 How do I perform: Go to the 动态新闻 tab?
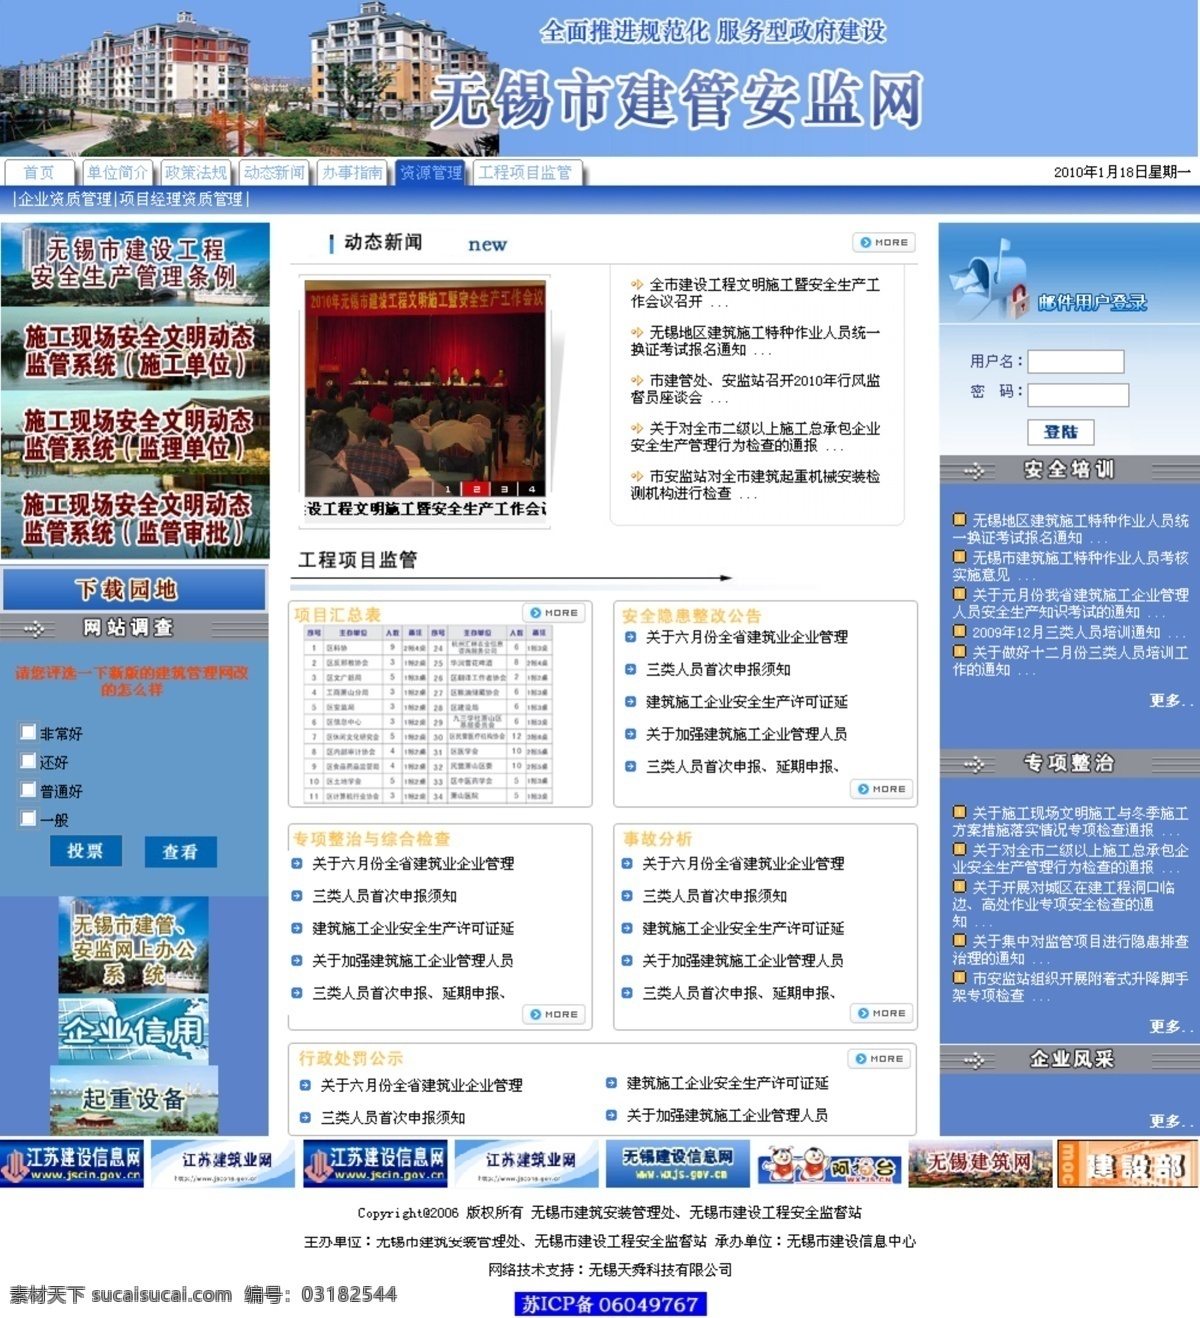273,173
